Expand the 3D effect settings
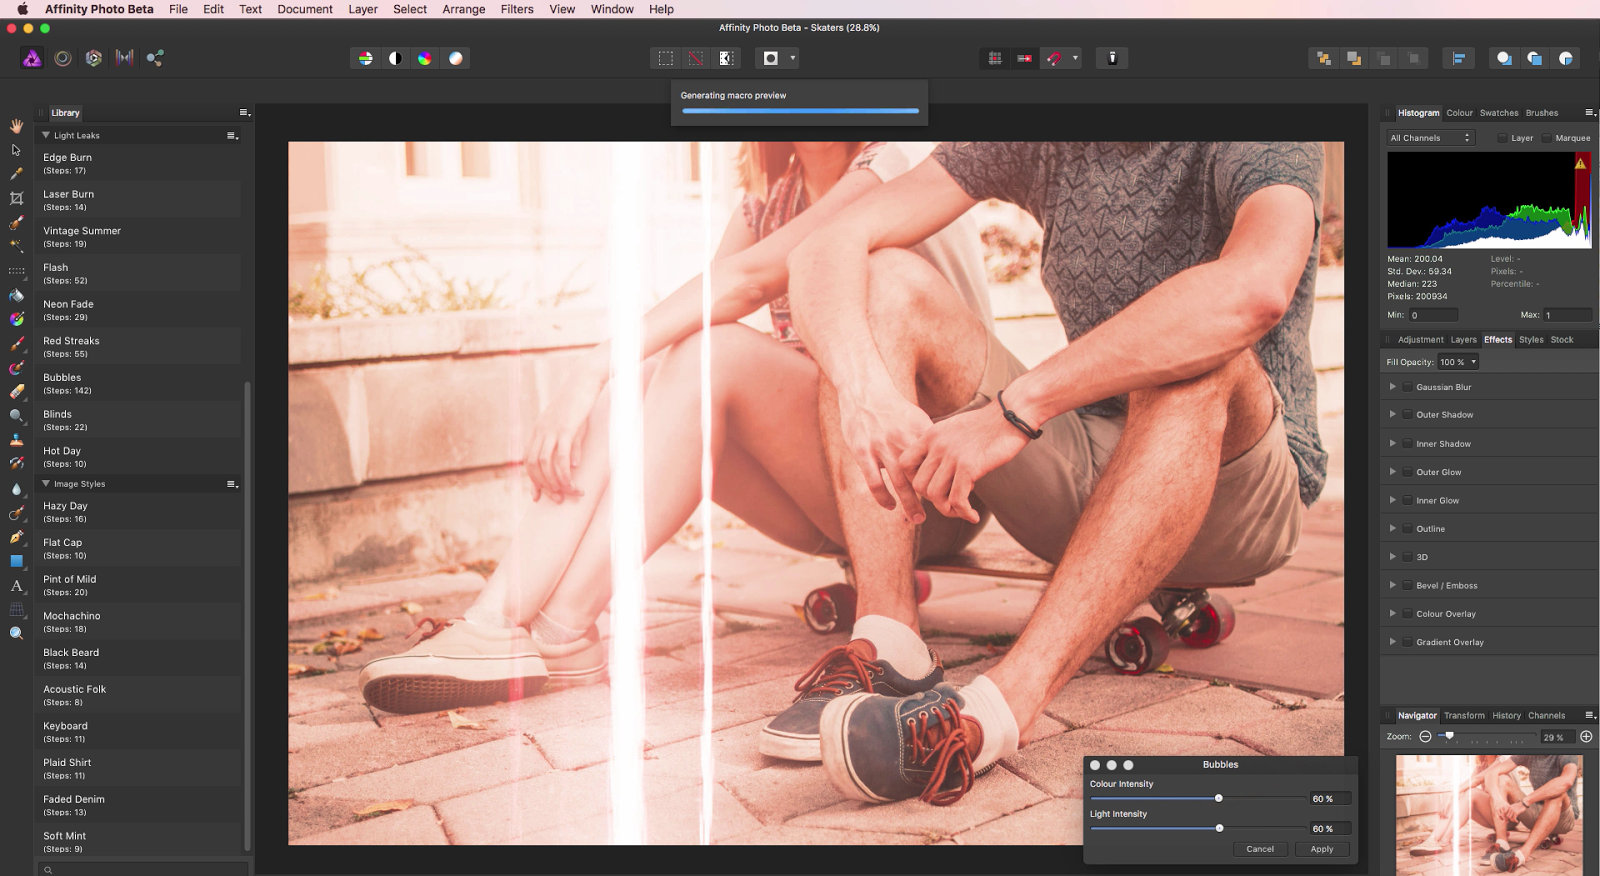The width and height of the screenshot is (1600, 876). (x=1392, y=556)
